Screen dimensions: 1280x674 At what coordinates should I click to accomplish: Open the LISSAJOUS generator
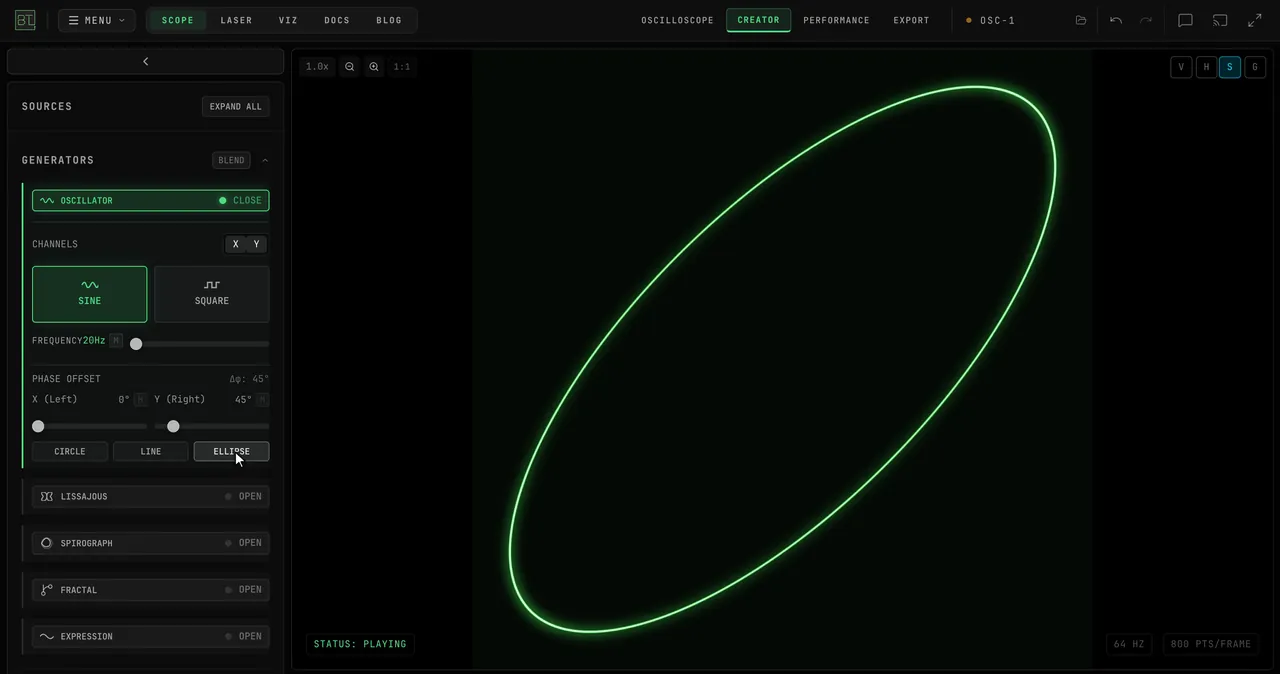pyautogui.click(x=150, y=496)
